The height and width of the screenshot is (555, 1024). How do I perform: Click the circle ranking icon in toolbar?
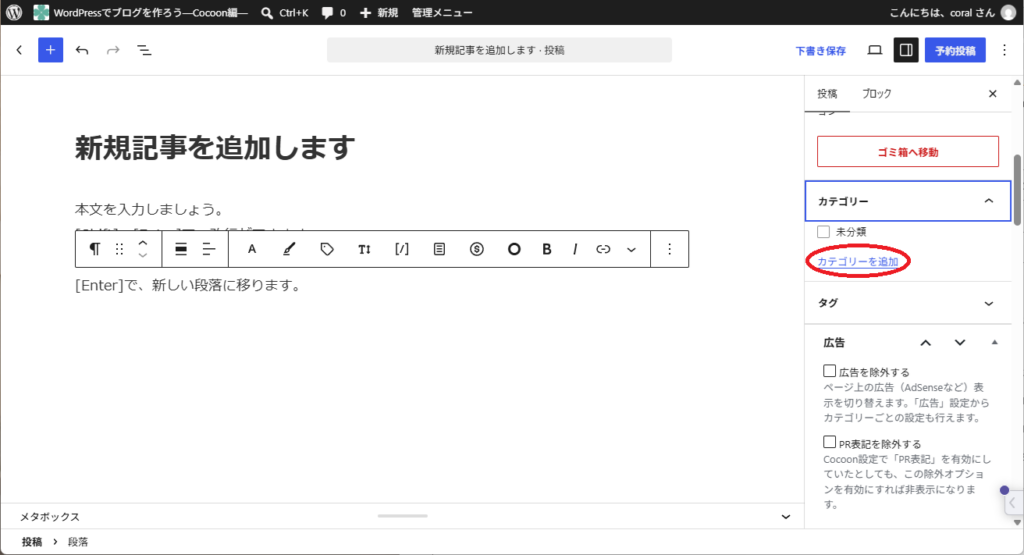(x=514, y=249)
